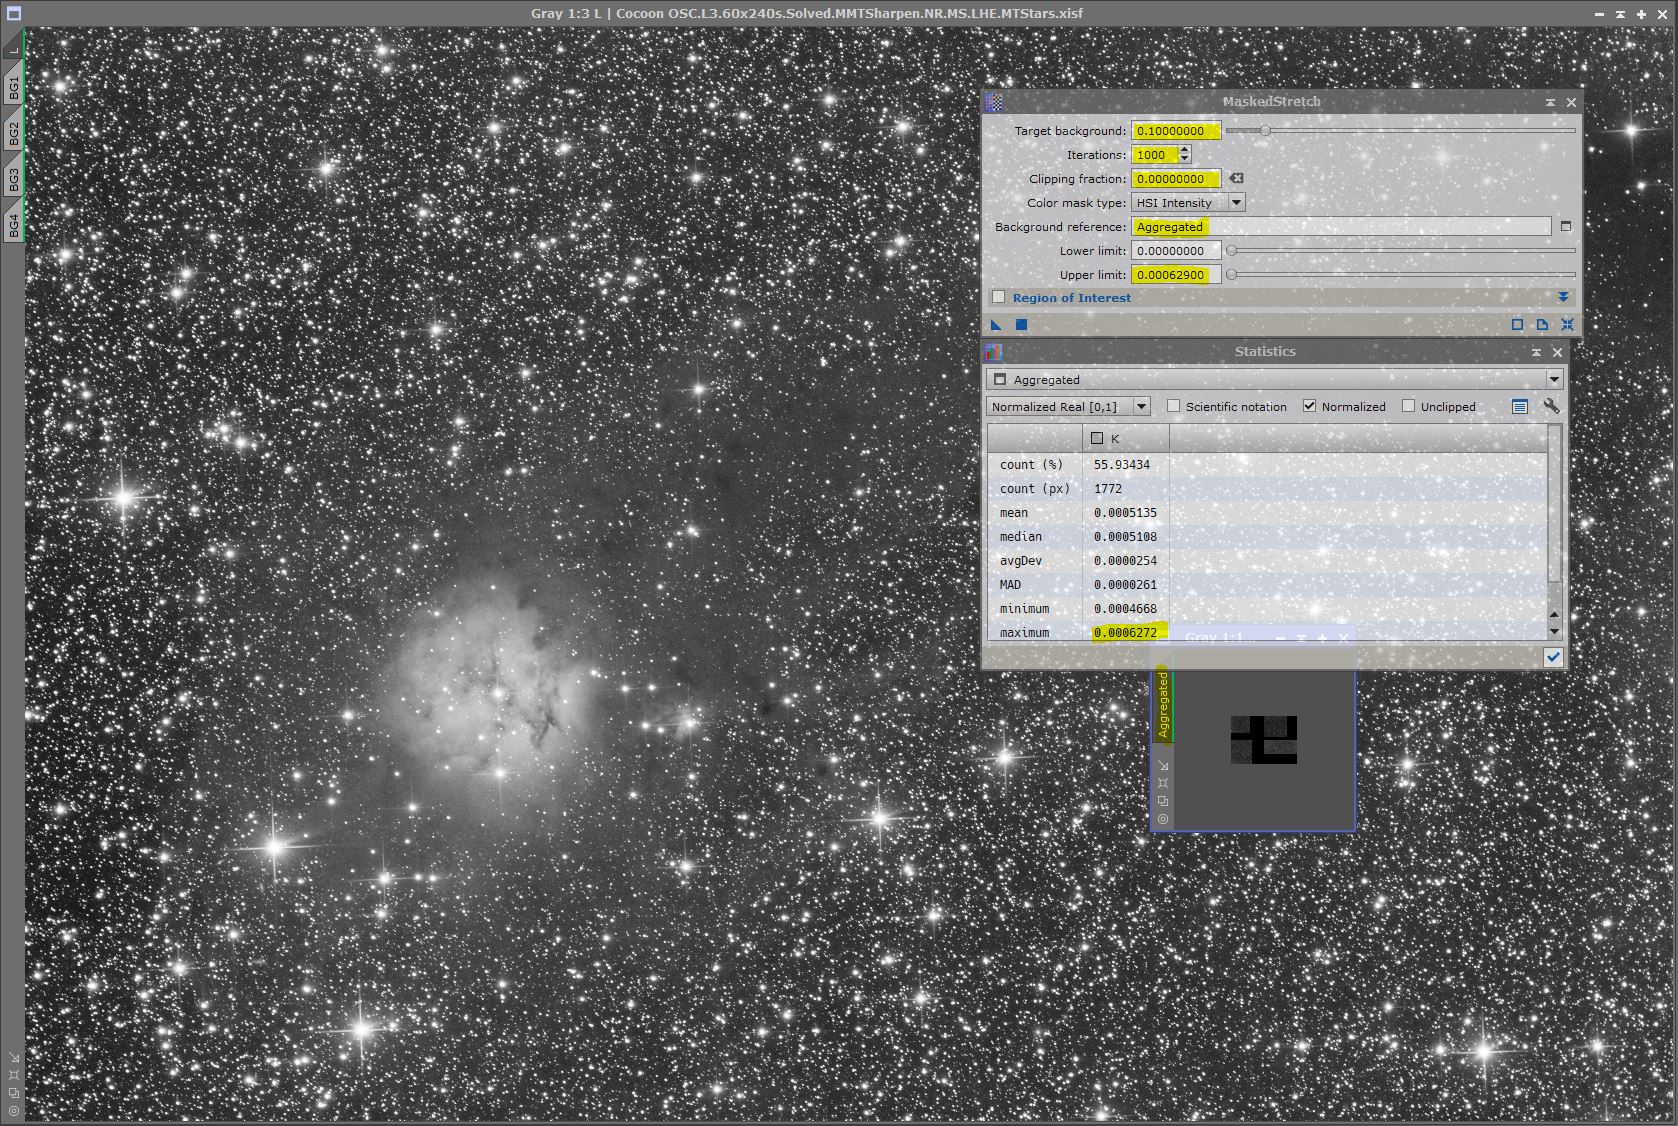
Task: Select background reference view via window icon
Action: pyautogui.click(x=1566, y=227)
